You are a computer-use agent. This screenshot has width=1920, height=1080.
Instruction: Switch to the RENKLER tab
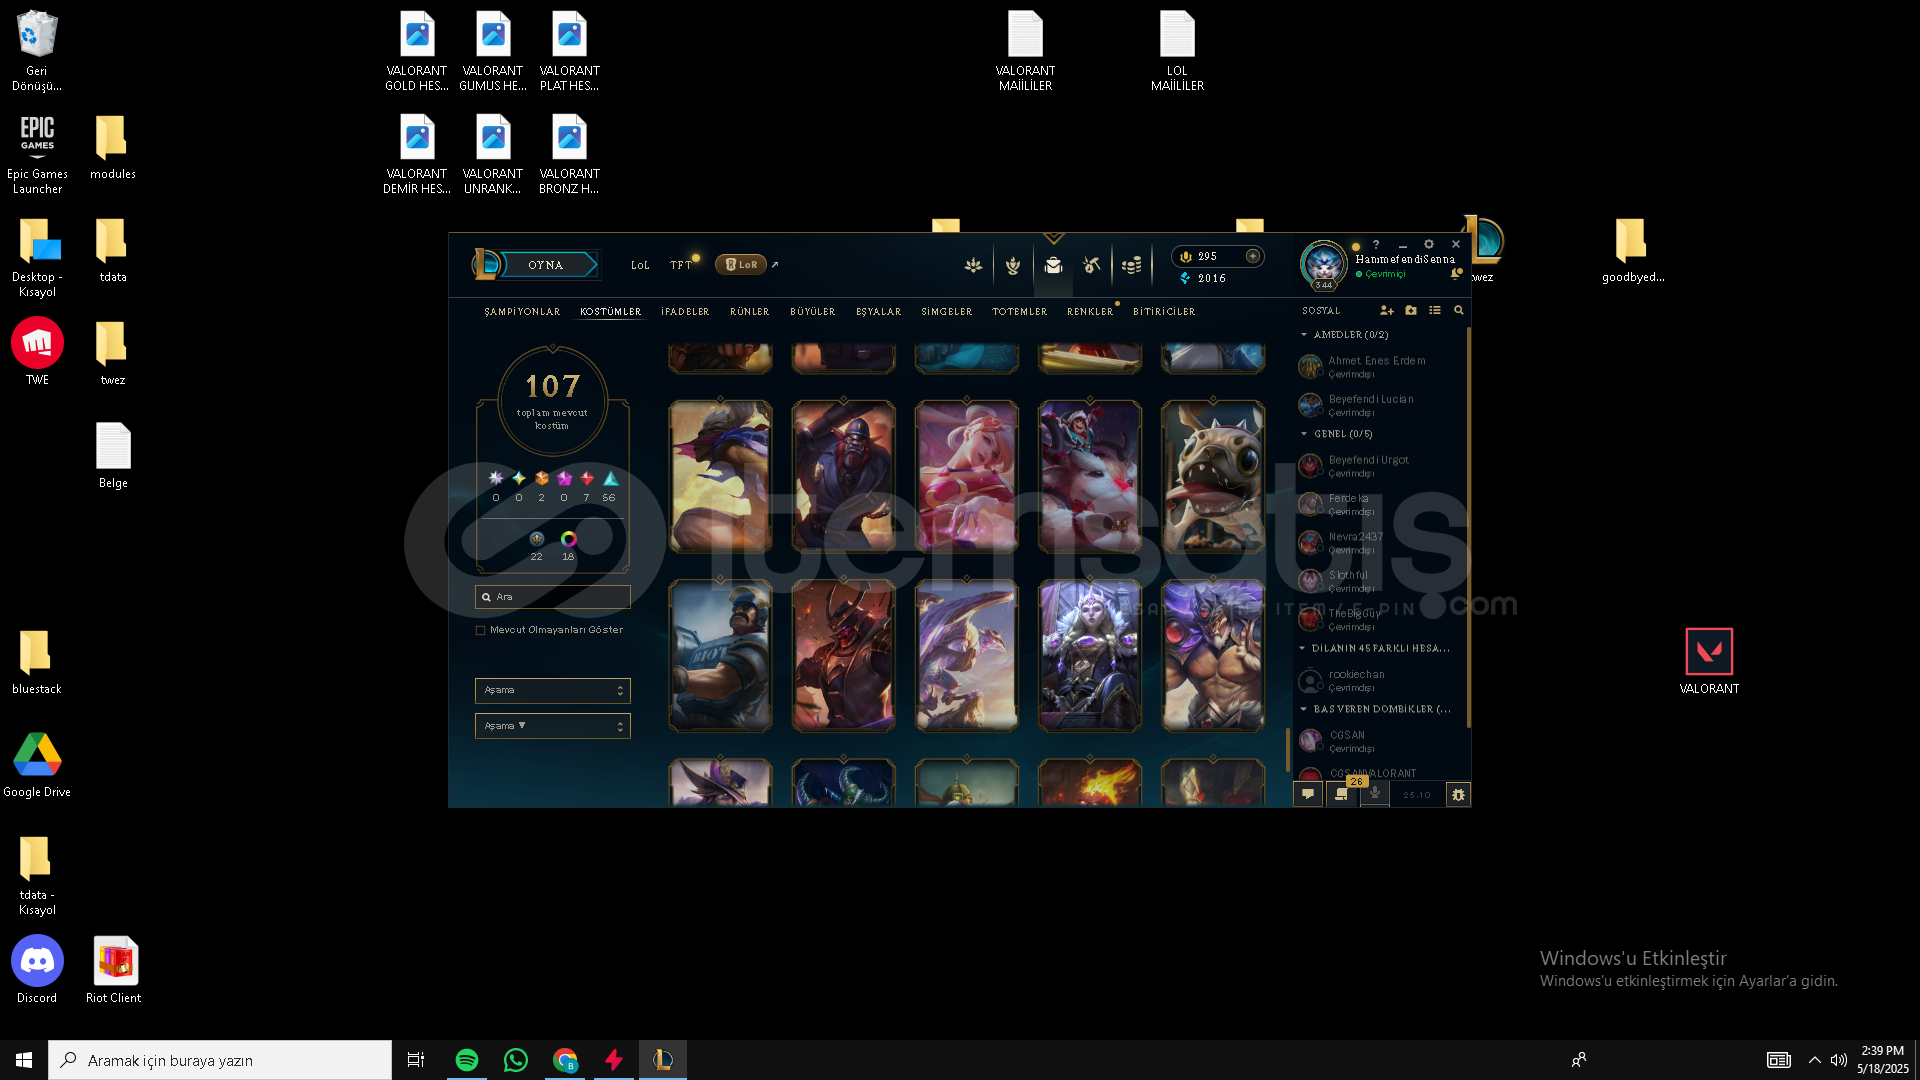coord(1090,312)
